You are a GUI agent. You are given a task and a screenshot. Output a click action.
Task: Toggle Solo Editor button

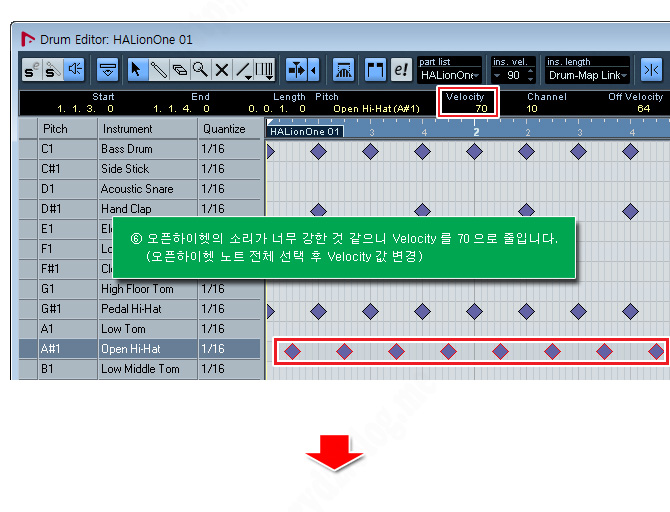coord(32,69)
